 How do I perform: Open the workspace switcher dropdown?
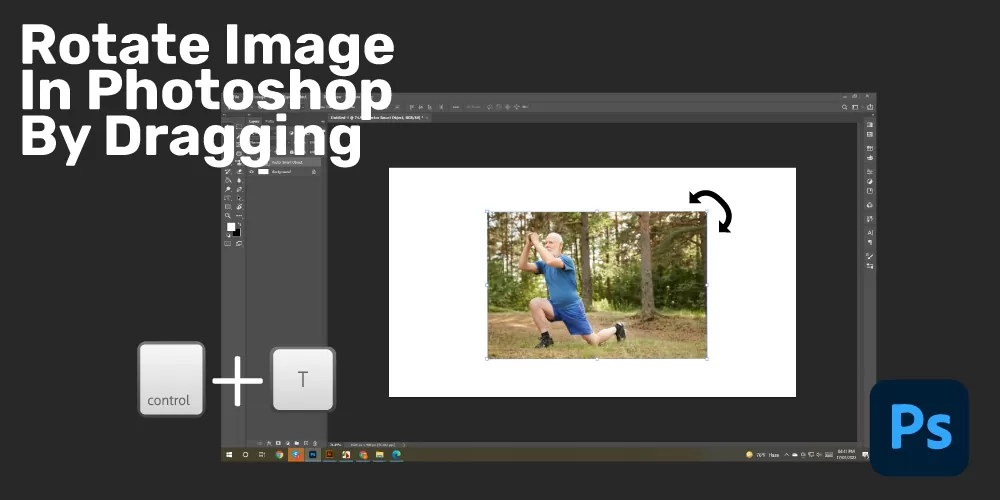click(857, 107)
